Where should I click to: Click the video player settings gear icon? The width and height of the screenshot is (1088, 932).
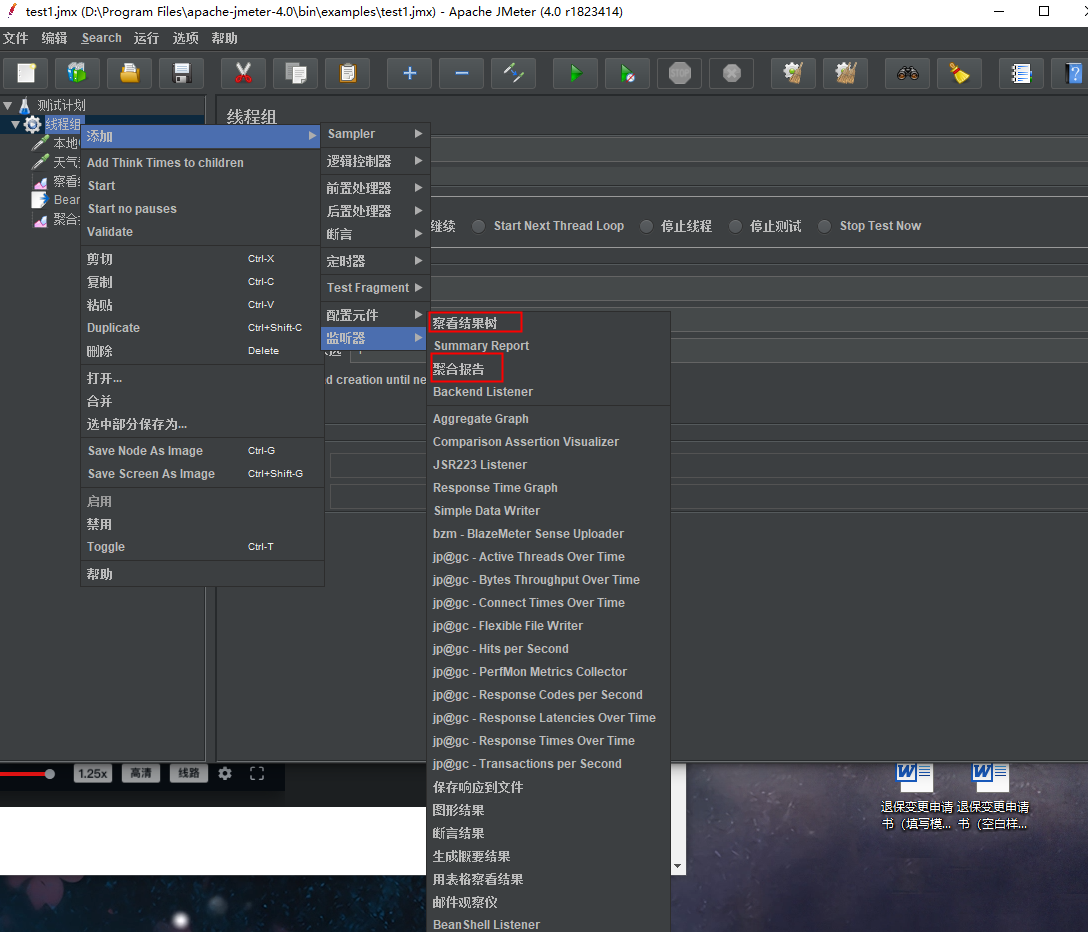click(x=225, y=773)
